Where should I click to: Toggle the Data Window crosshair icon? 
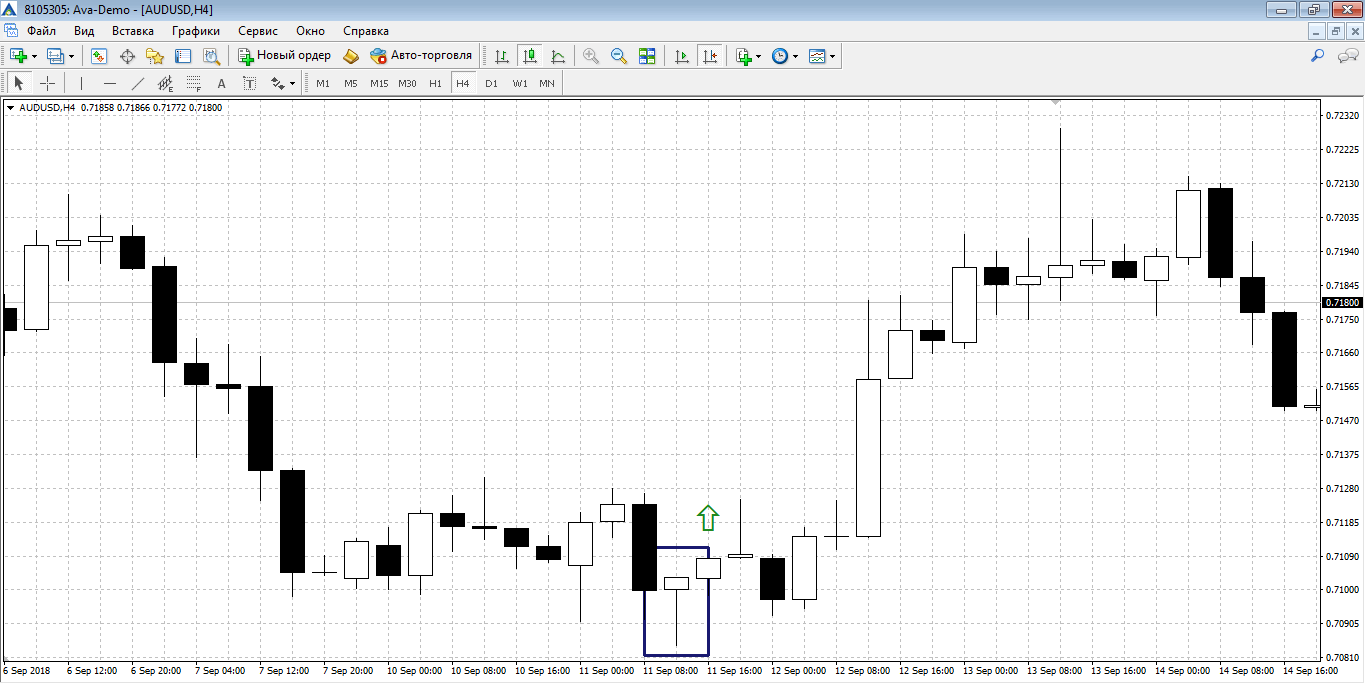[x=127, y=56]
